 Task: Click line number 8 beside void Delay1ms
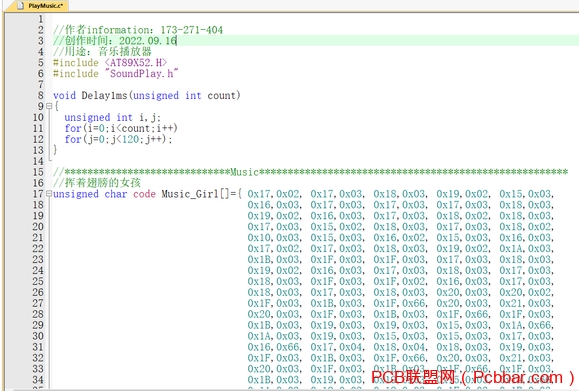[x=41, y=95]
